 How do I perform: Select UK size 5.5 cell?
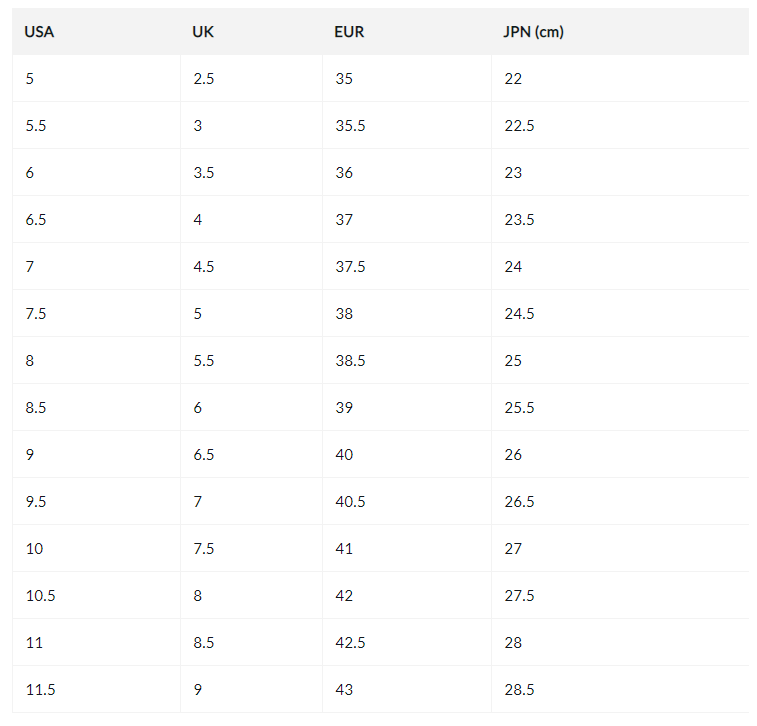pos(203,361)
